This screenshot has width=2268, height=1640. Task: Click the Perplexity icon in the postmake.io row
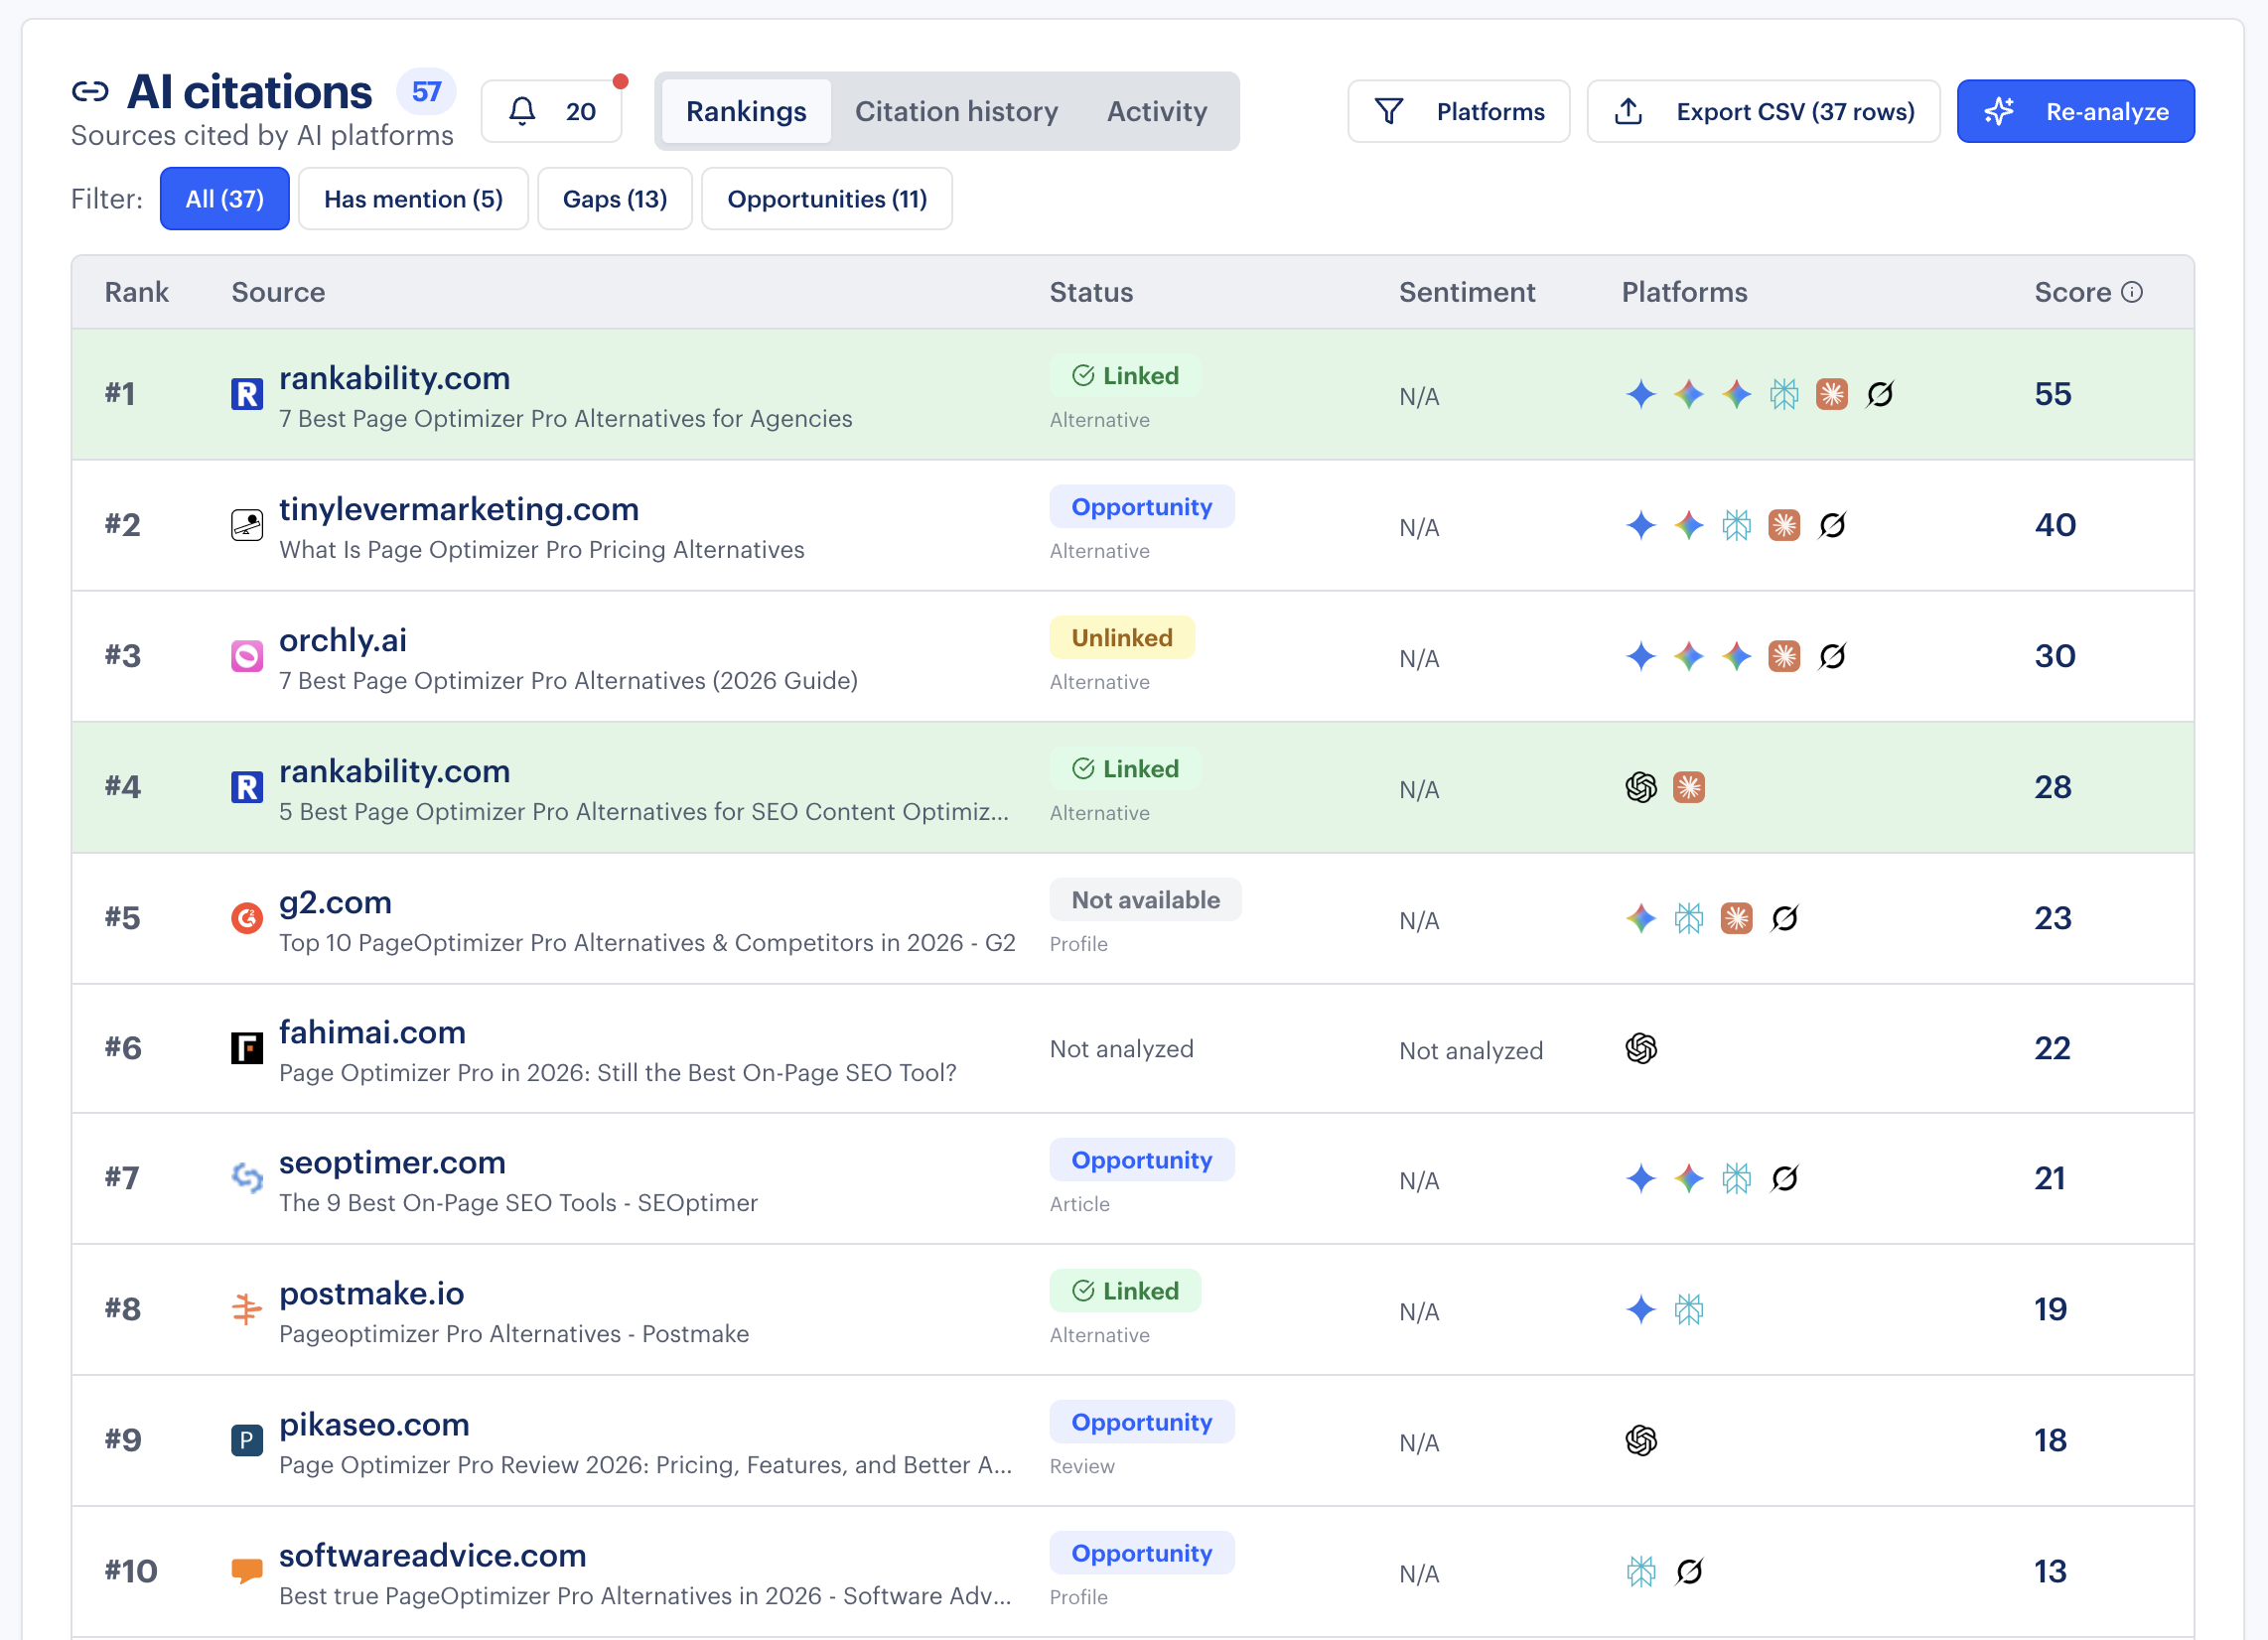(1689, 1311)
